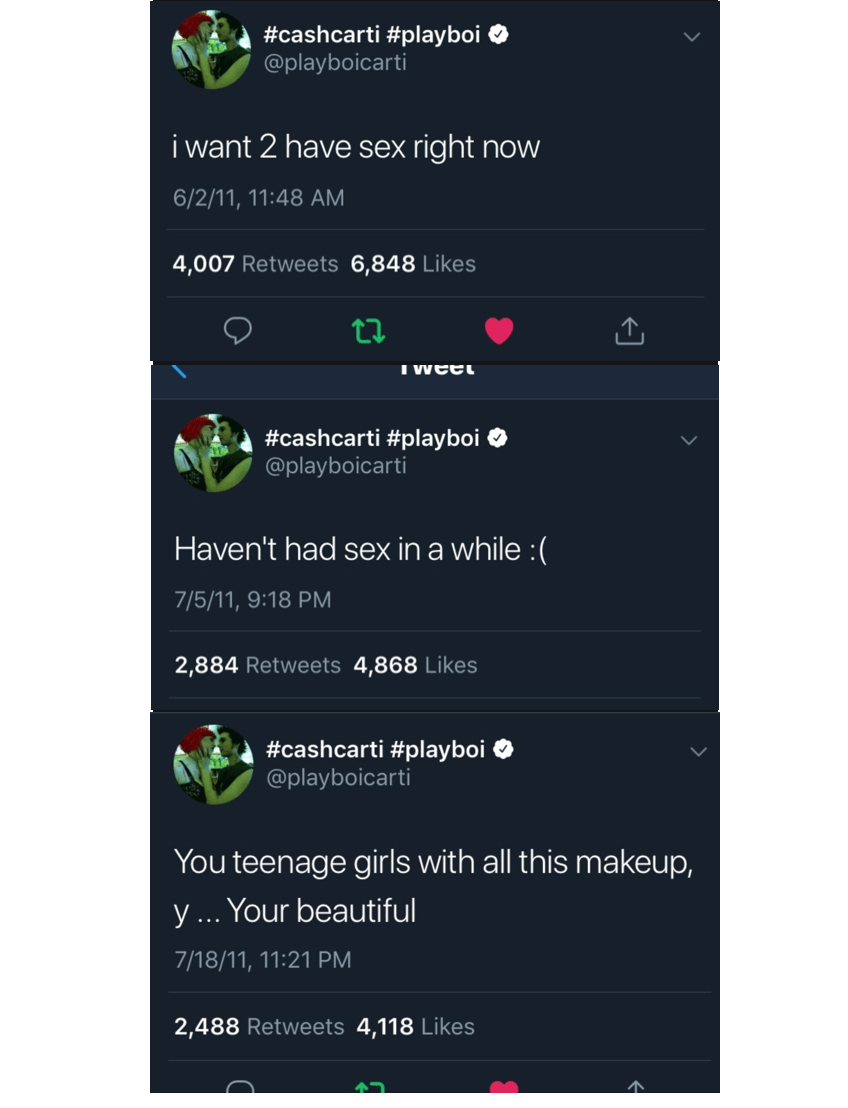This screenshot has width=848, height=1108.
Task: Expand options chevron on 'Haven't had' tweet
Action: pyautogui.click(x=689, y=440)
